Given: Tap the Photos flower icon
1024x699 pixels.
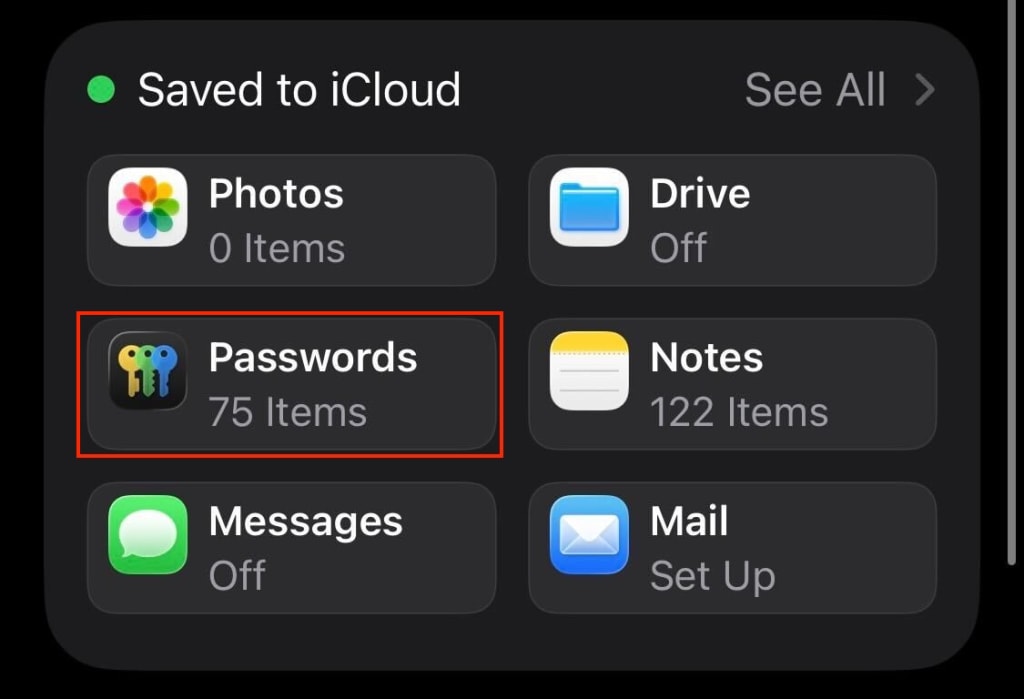Looking at the screenshot, I should click(148, 207).
